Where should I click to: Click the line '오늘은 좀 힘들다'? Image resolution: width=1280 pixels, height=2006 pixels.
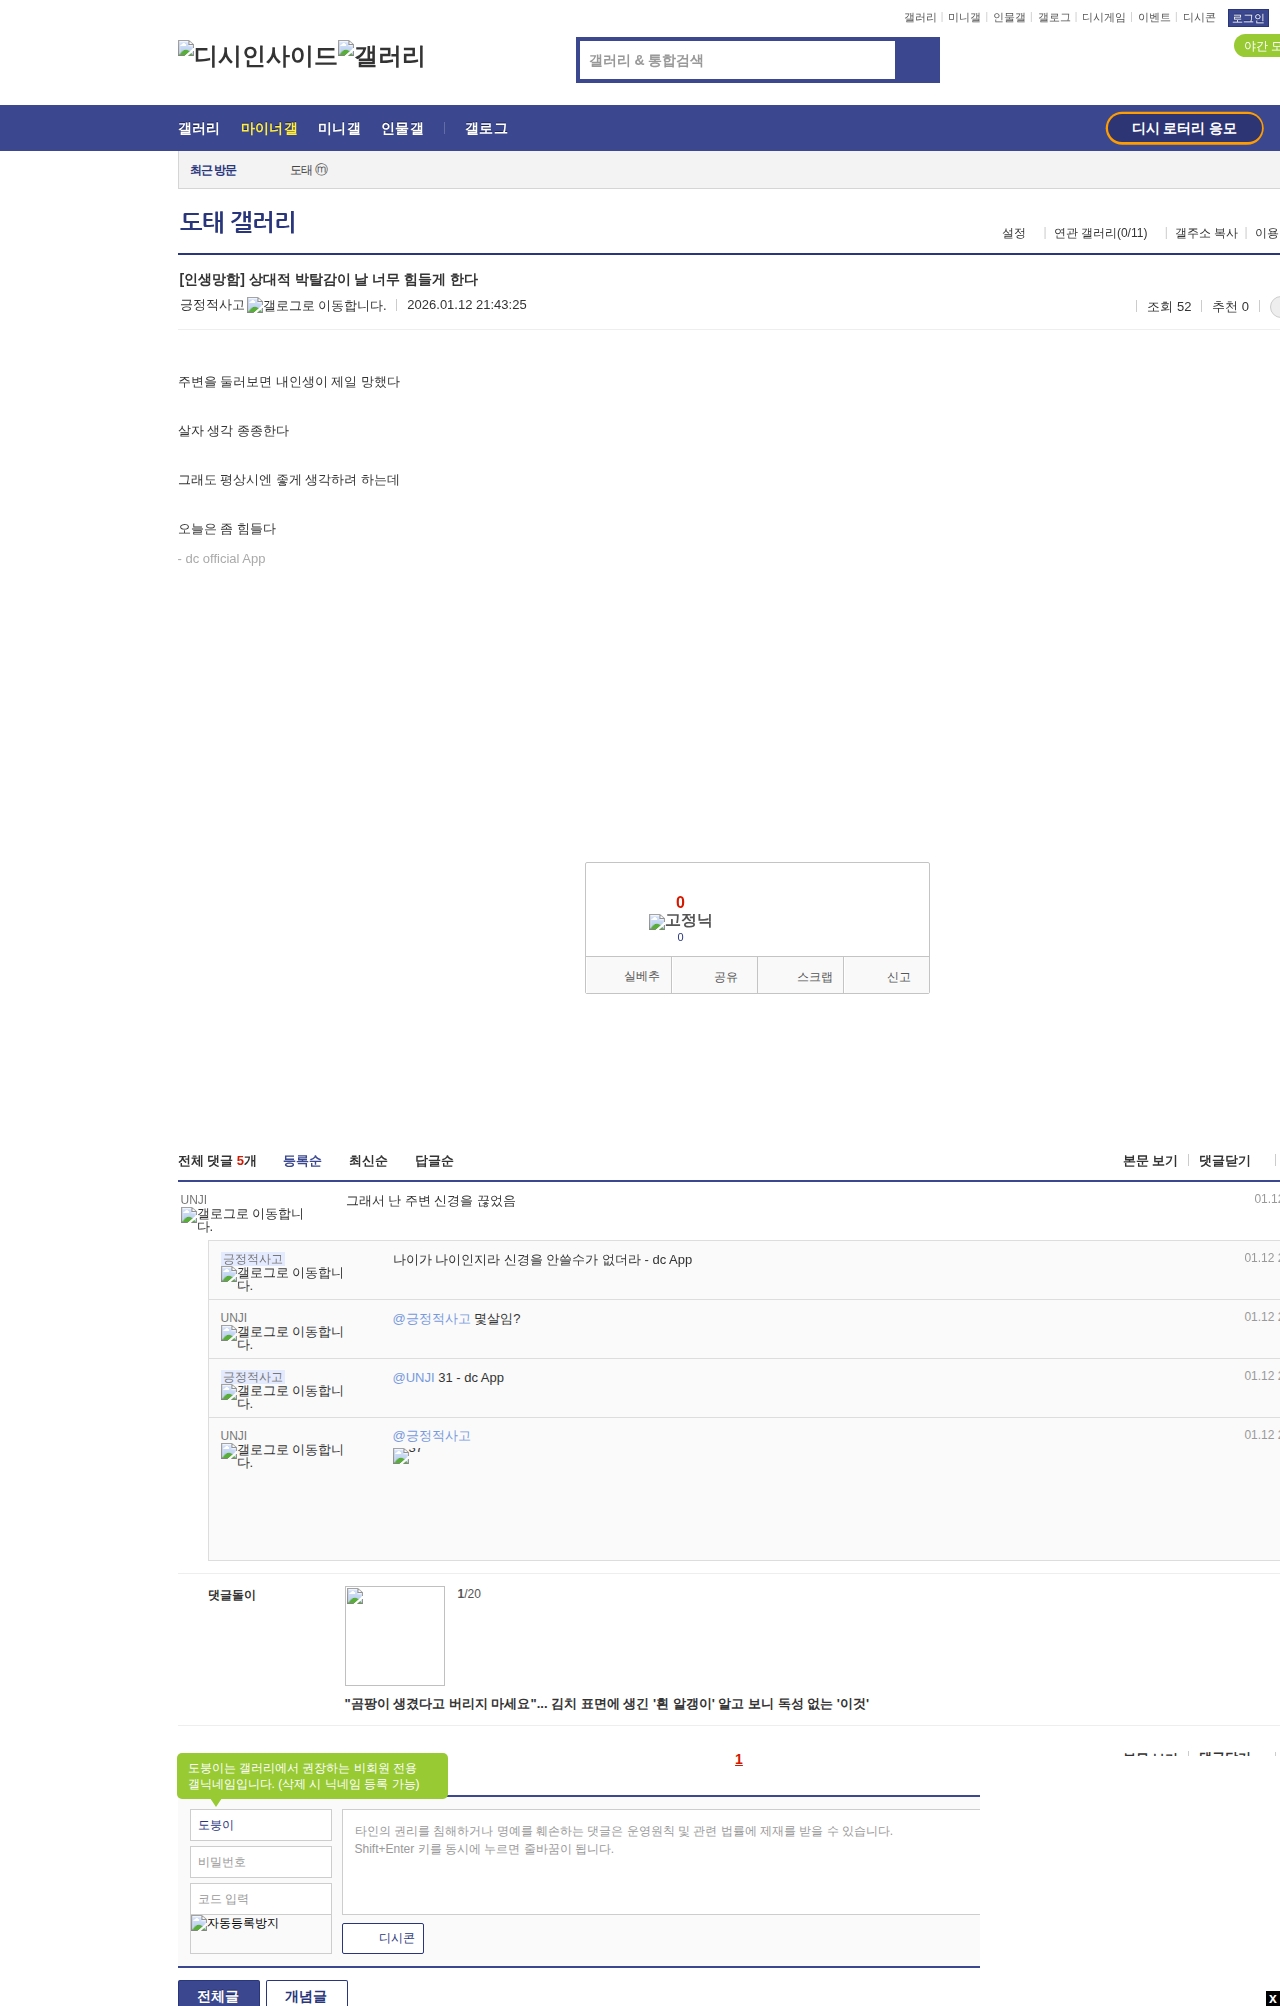[x=227, y=529]
